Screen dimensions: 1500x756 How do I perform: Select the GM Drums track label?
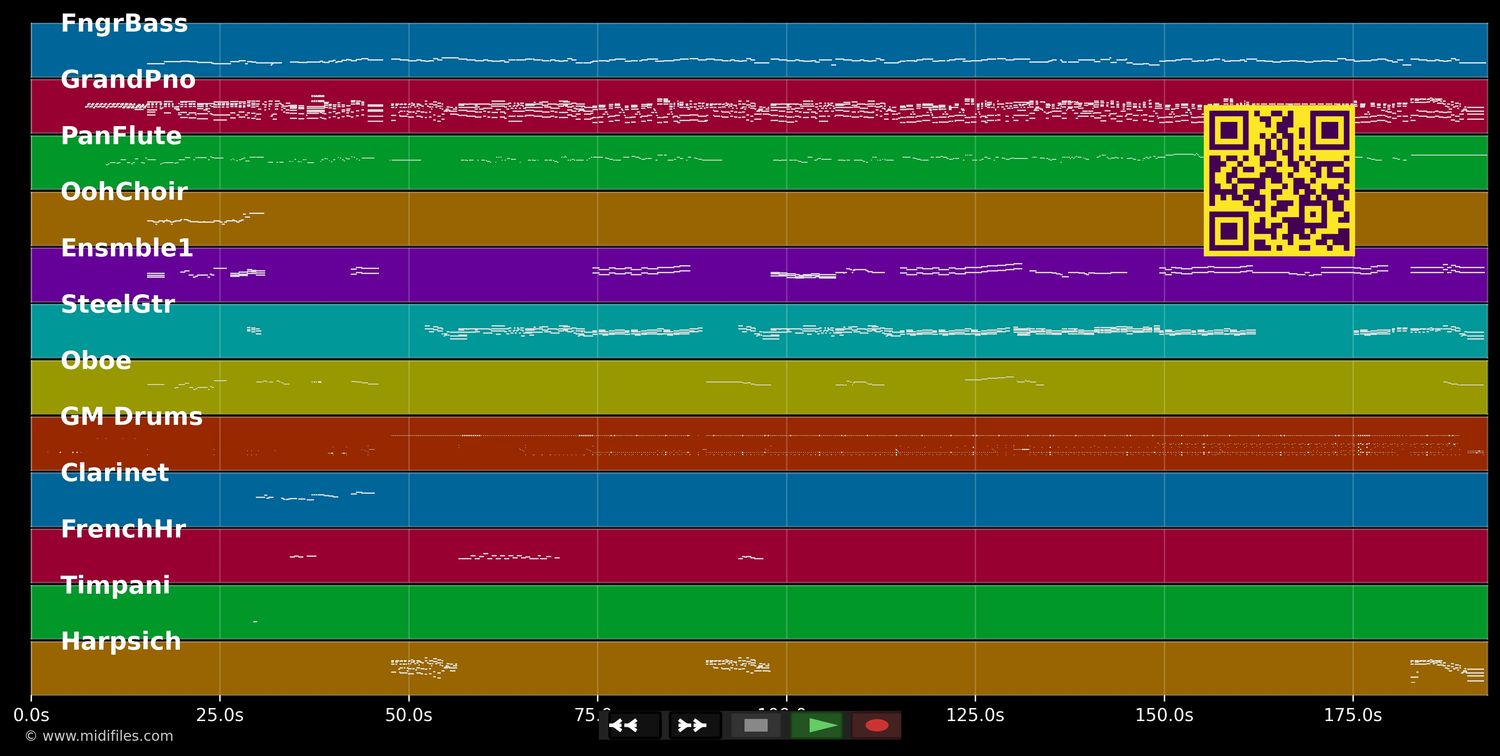click(131, 417)
